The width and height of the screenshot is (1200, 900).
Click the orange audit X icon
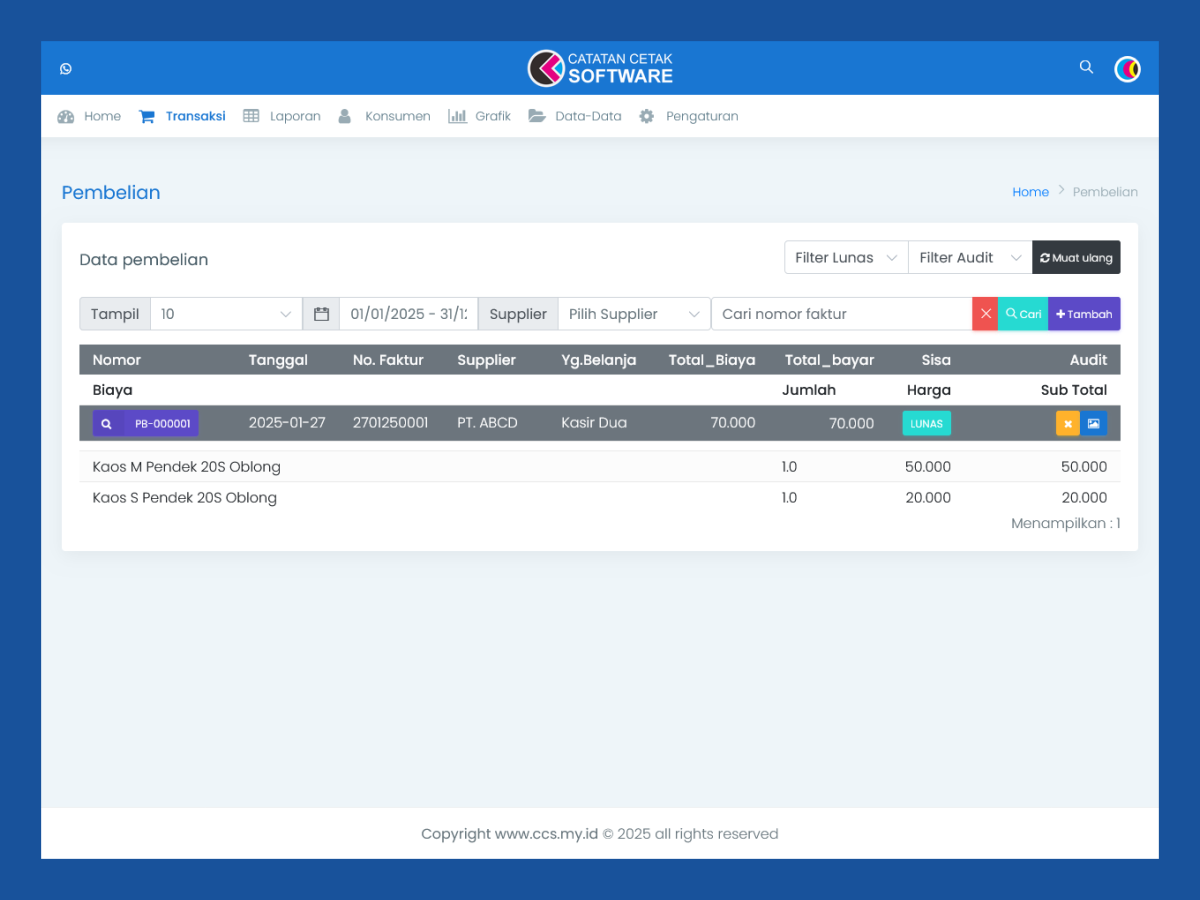[x=1068, y=424]
